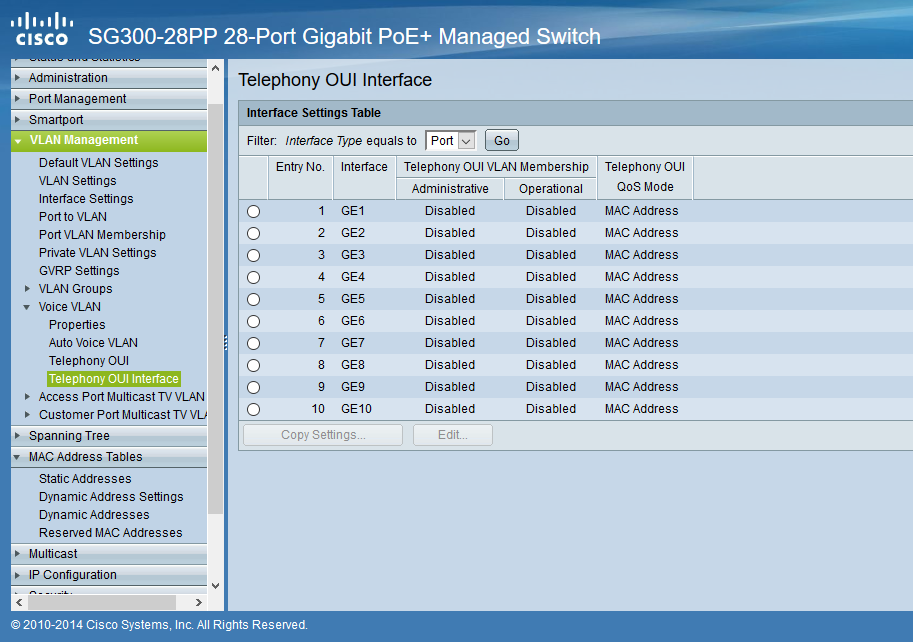
Task: Go to Interface Settings under VLAN Management
Action: (x=86, y=199)
